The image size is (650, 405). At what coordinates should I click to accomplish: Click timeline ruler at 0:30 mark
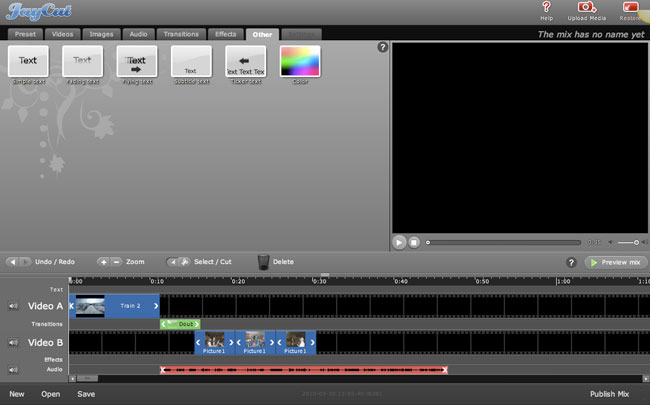(319, 281)
